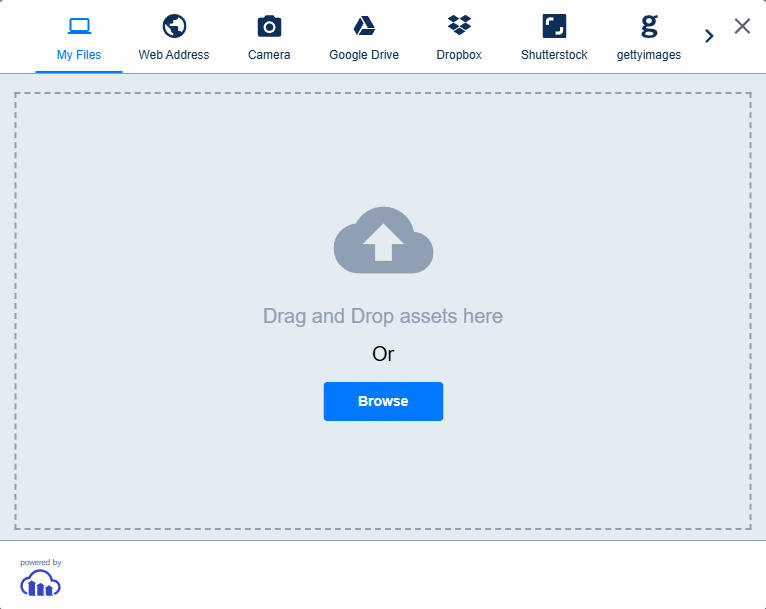Open the Google Drive icon source
This screenshot has width=766, height=609.
click(x=364, y=26)
